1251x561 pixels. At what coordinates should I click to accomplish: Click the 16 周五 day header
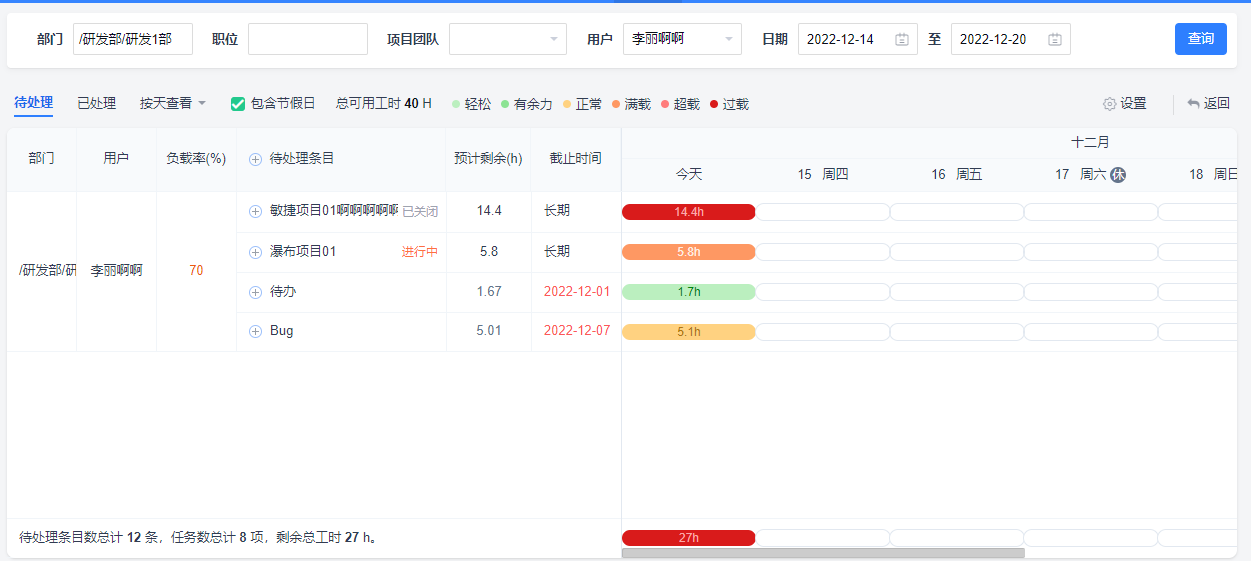[956, 174]
